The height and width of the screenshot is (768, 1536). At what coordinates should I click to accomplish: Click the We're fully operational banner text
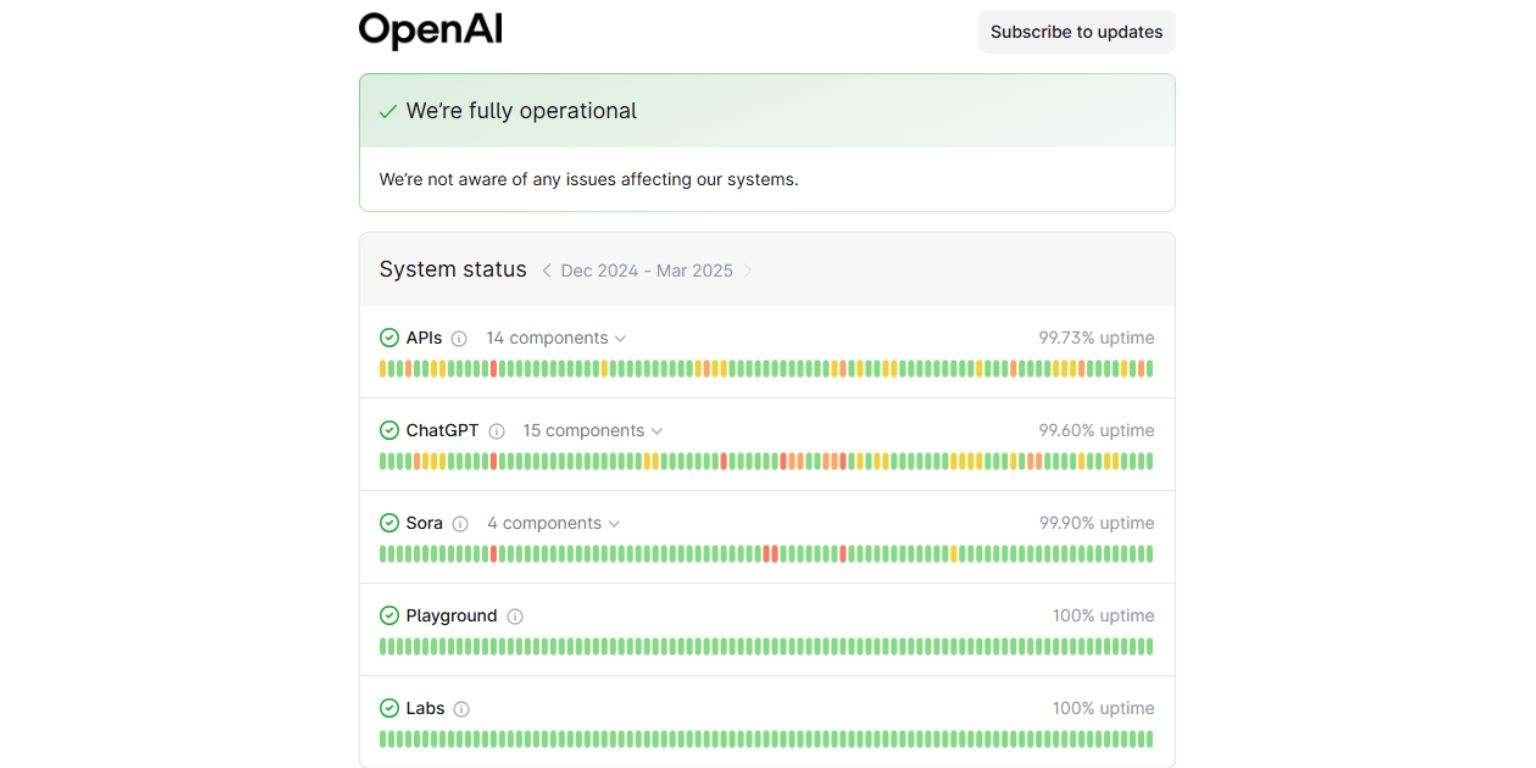click(x=521, y=111)
